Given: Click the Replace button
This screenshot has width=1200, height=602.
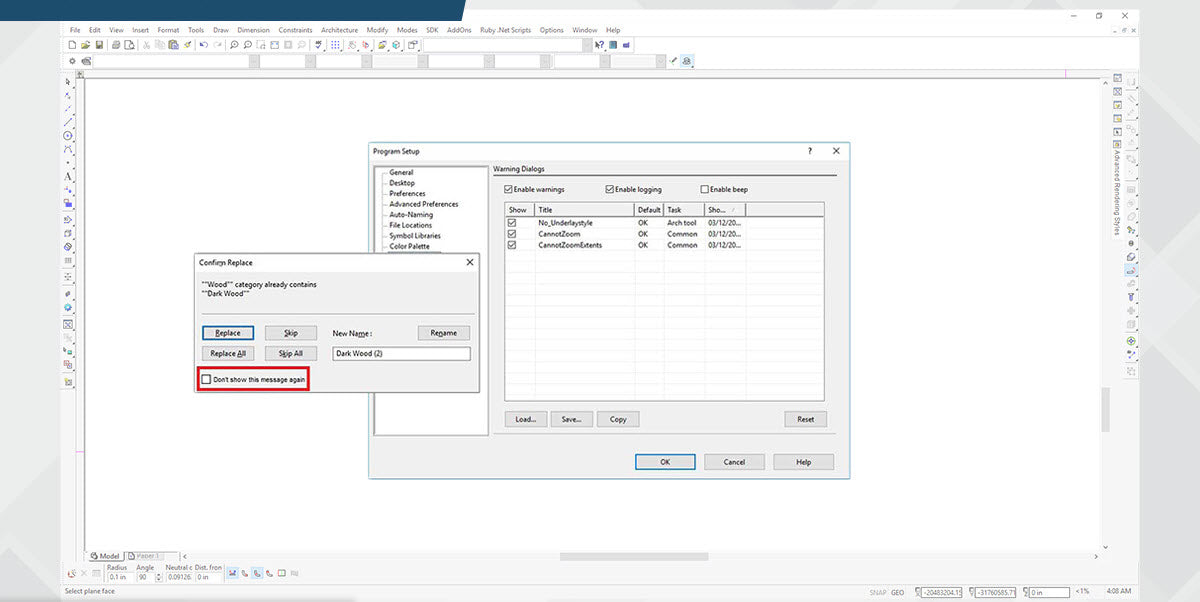Looking at the screenshot, I should [228, 333].
